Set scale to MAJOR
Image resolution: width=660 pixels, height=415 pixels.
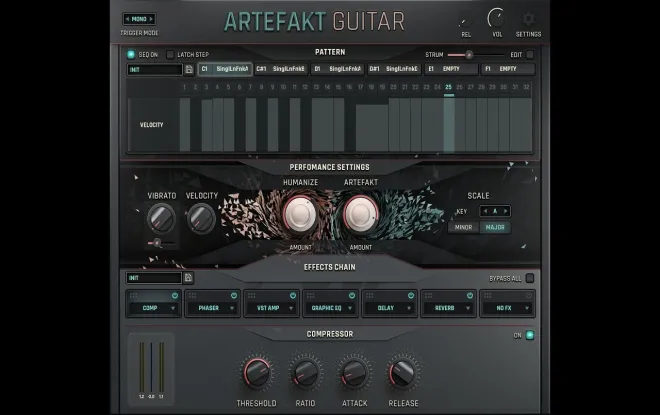pyautogui.click(x=495, y=227)
